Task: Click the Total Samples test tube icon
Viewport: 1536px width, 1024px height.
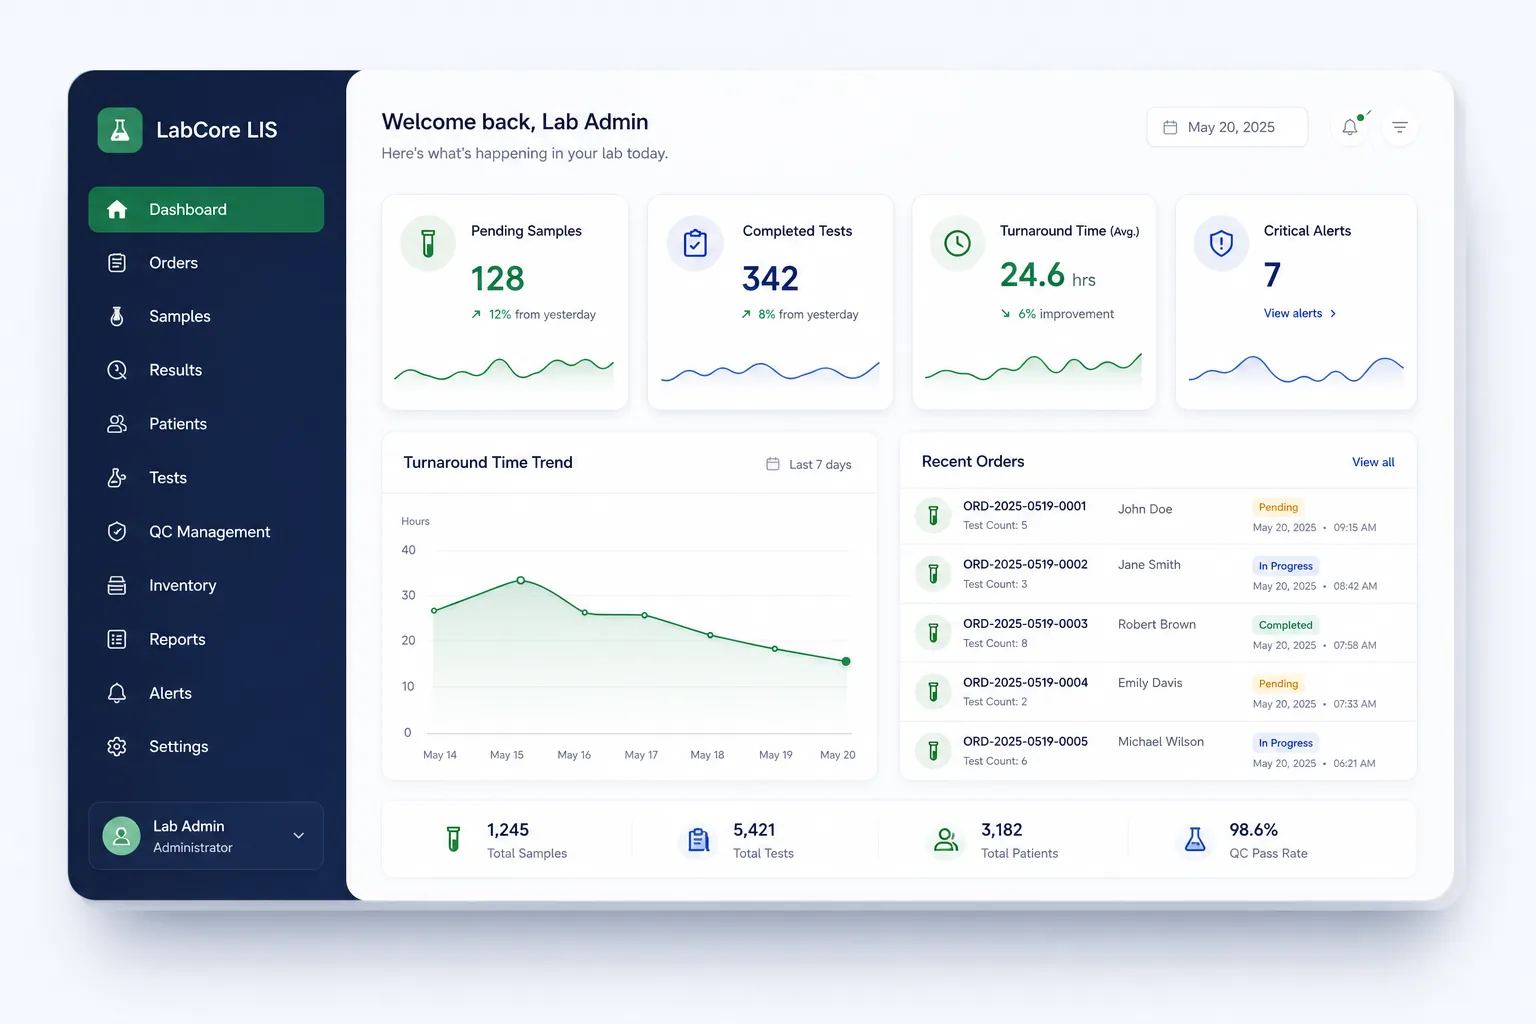Action: (x=453, y=839)
